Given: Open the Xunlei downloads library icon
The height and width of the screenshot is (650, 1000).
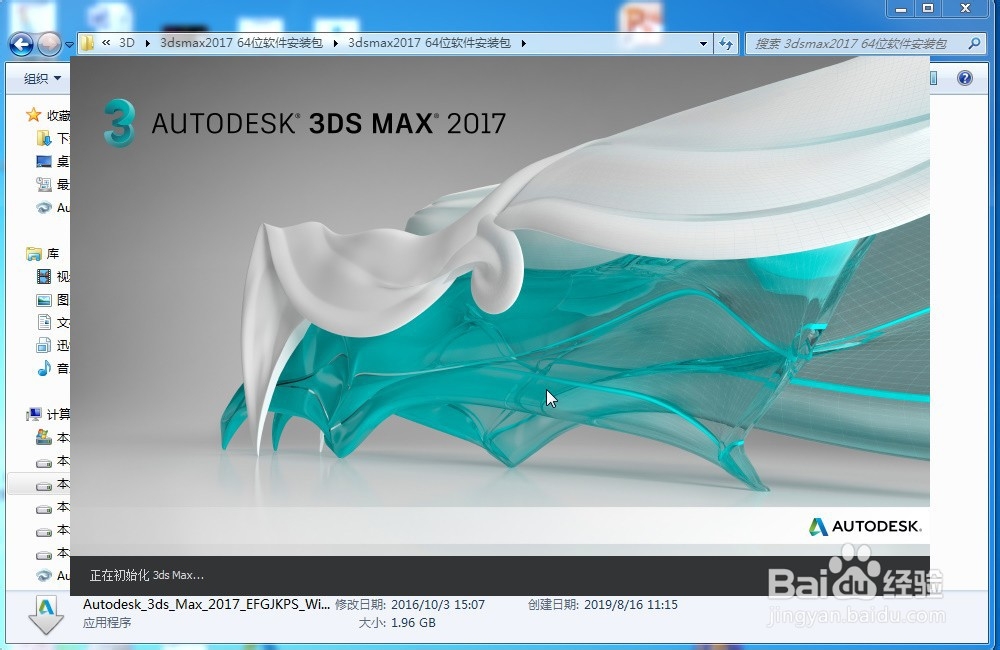Looking at the screenshot, I should pyautogui.click(x=44, y=346).
